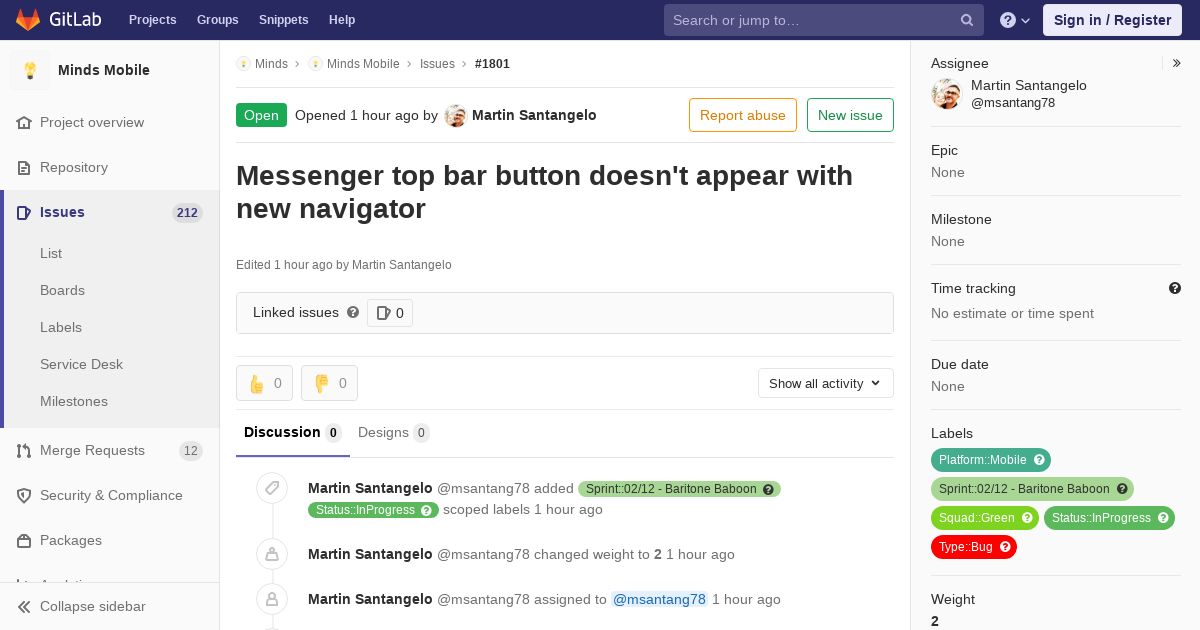Collapse the left sidebar

[x=92, y=606]
